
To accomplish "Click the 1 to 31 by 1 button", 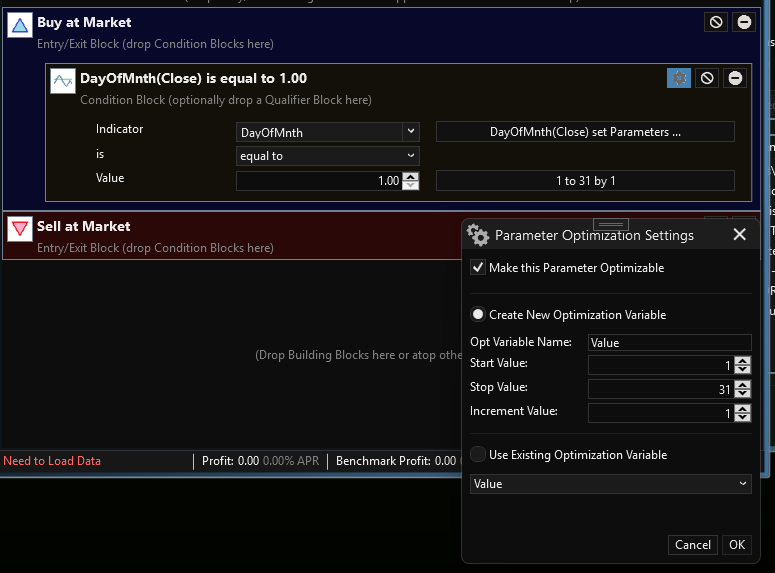I will pyautogui.click(x=585, y=181).
